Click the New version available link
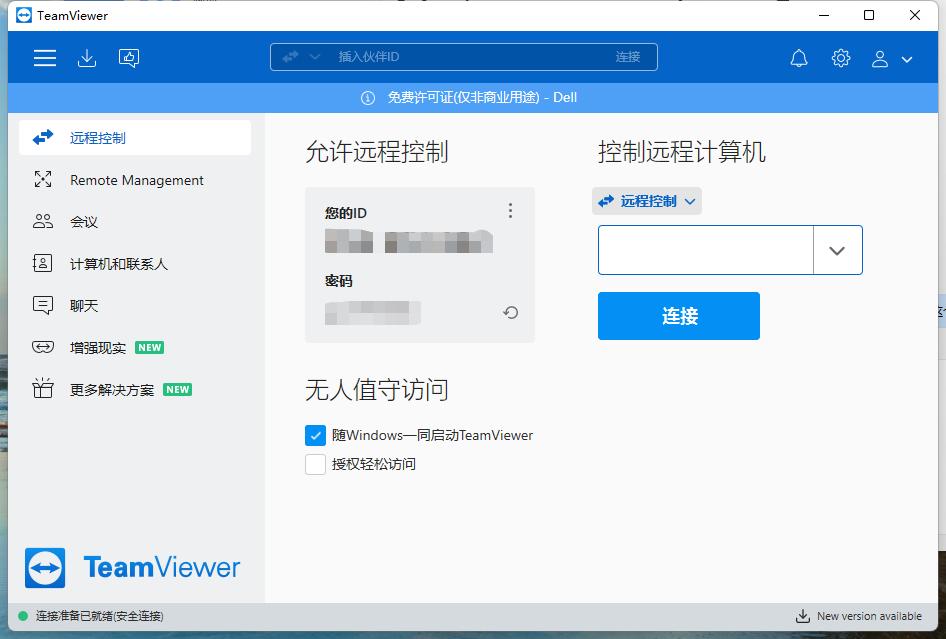The height and width of the screenshot is (639, 946). coord(860,616)
